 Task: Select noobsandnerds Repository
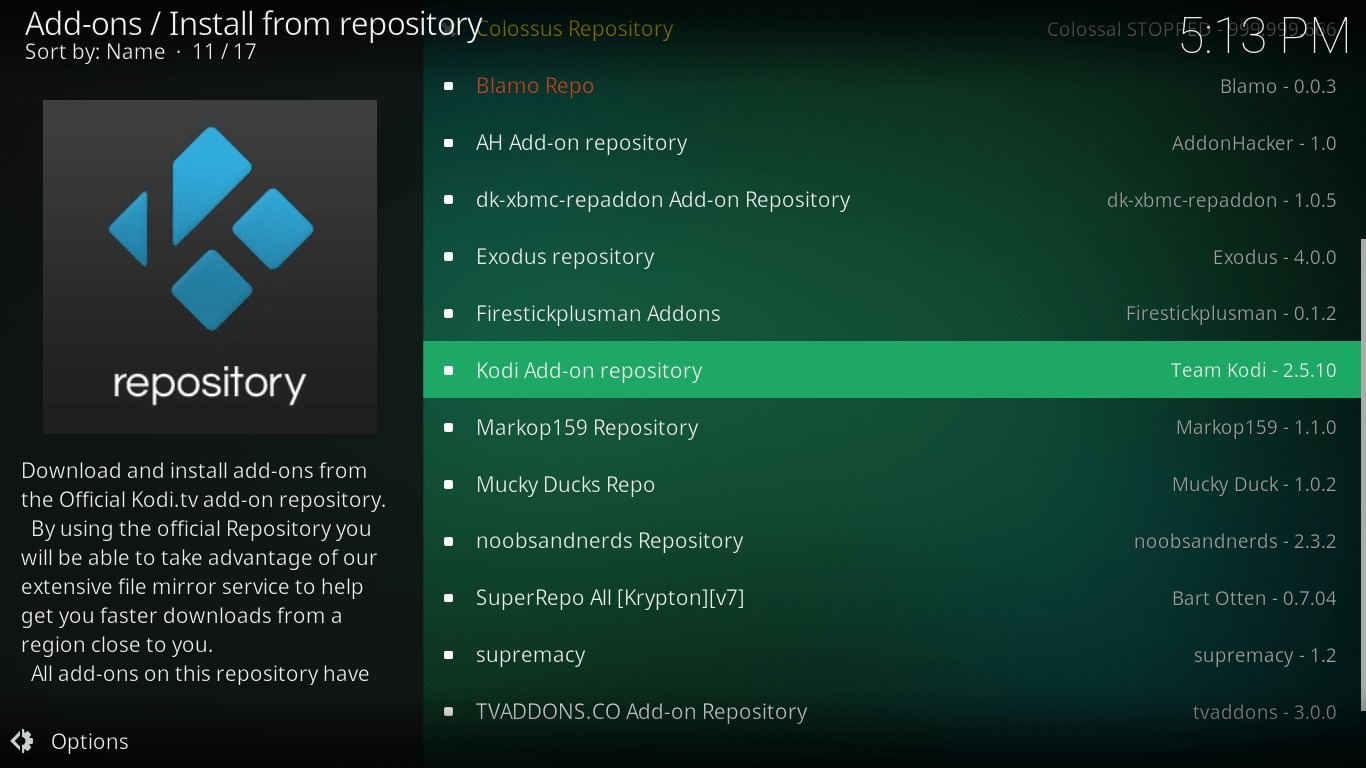(x=892, y=541)
